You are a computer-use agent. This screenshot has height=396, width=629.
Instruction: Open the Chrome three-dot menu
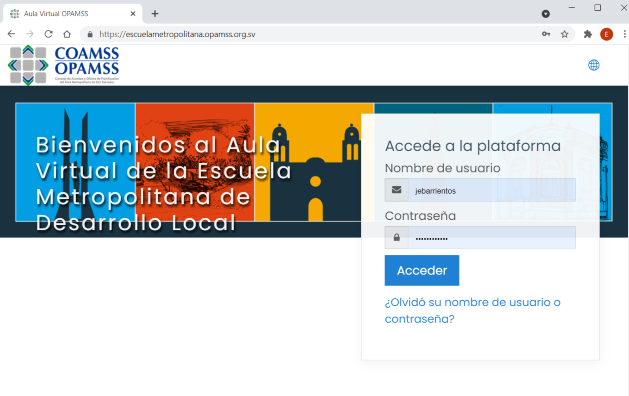point(624,34)
